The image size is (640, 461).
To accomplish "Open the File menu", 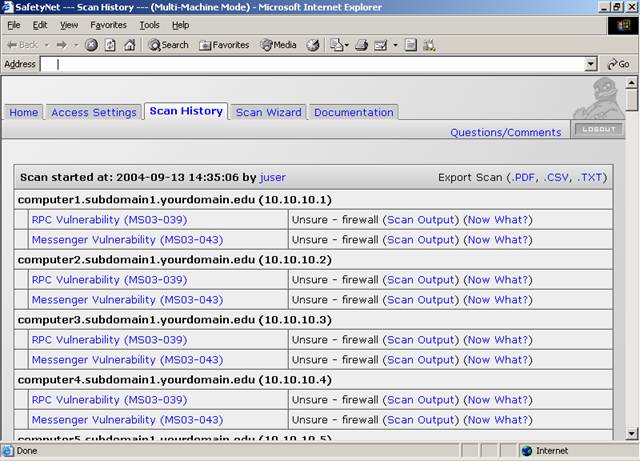I will [13, 25].
